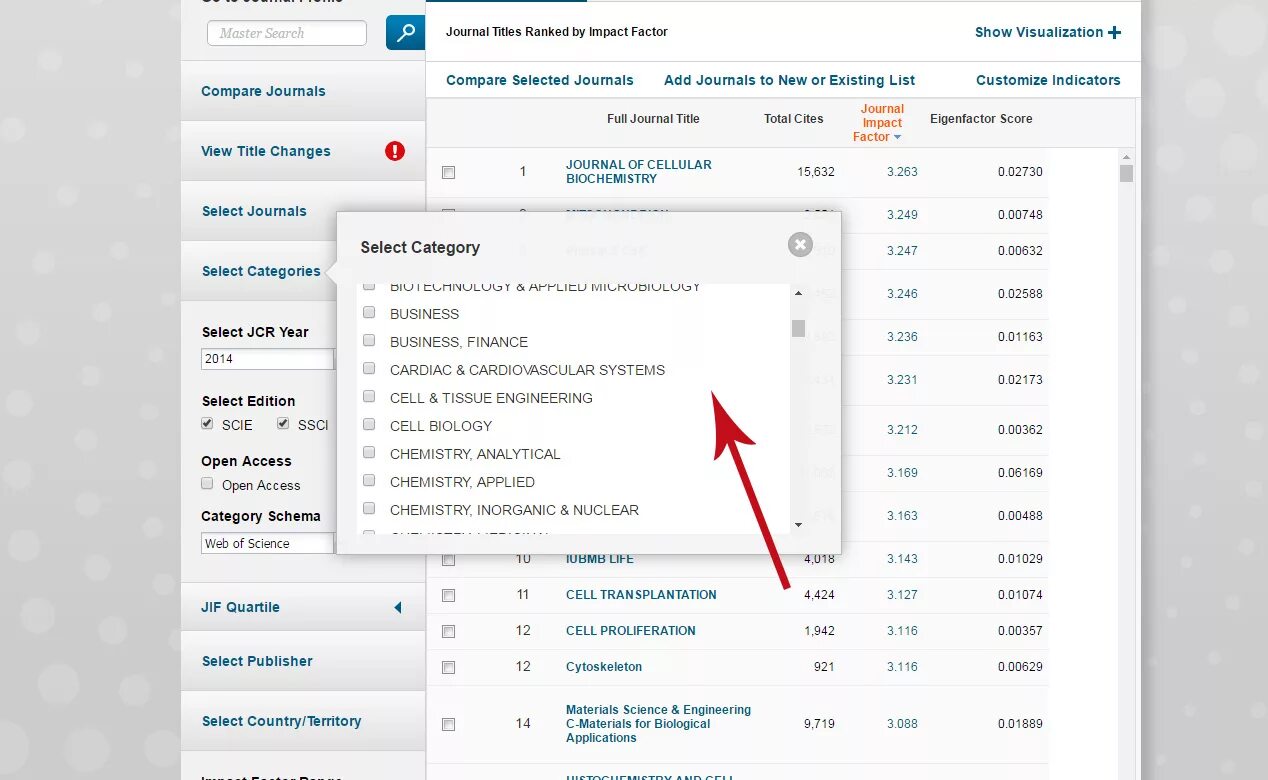Image resolution: width=1268 pixels, height=780 pixels.
Task: Select the CELL PROLIFERATION row checkbox
Action: [x=448, y=631]
